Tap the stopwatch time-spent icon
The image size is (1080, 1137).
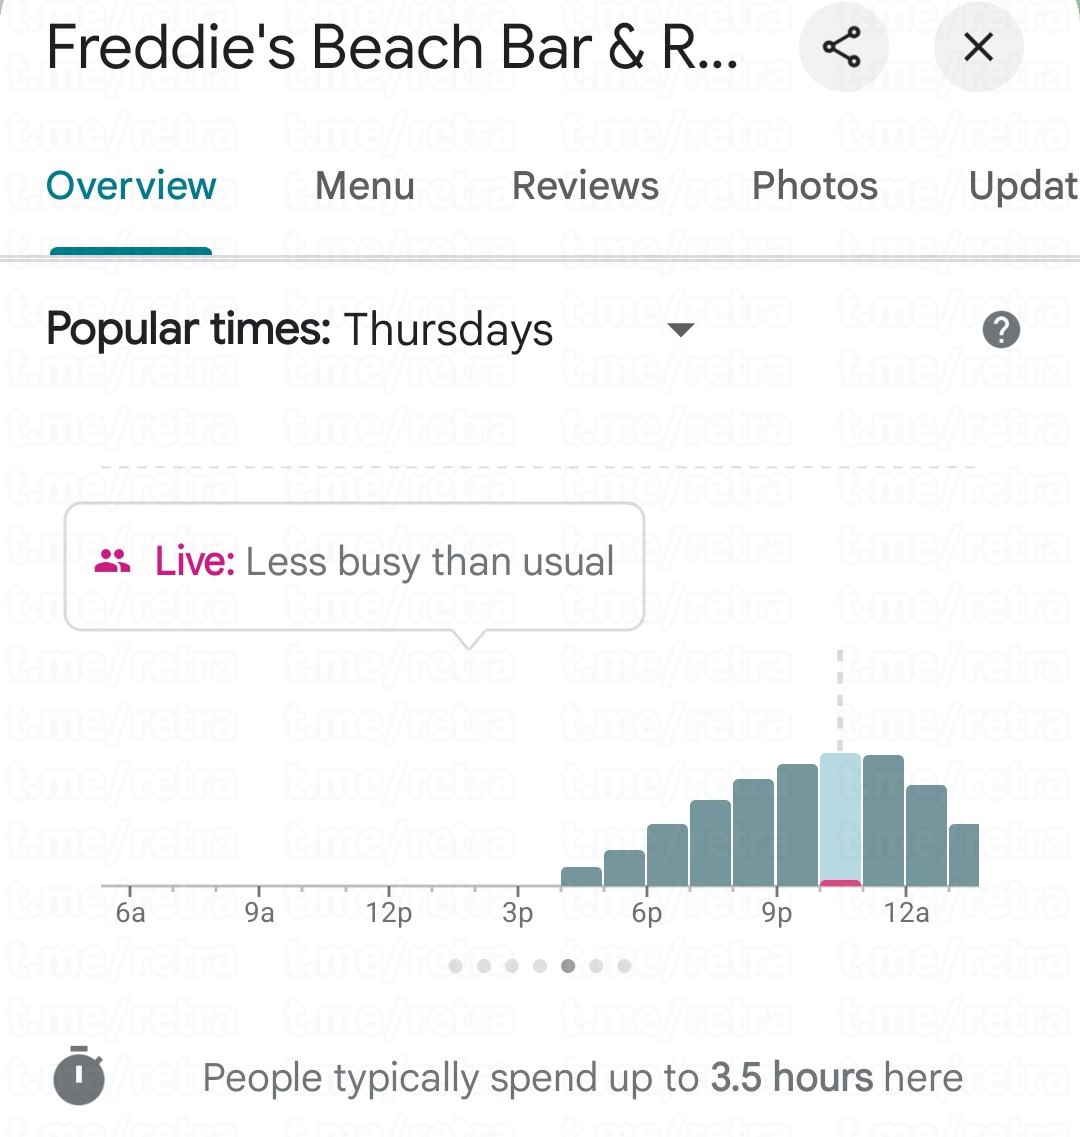point(79,1077)
